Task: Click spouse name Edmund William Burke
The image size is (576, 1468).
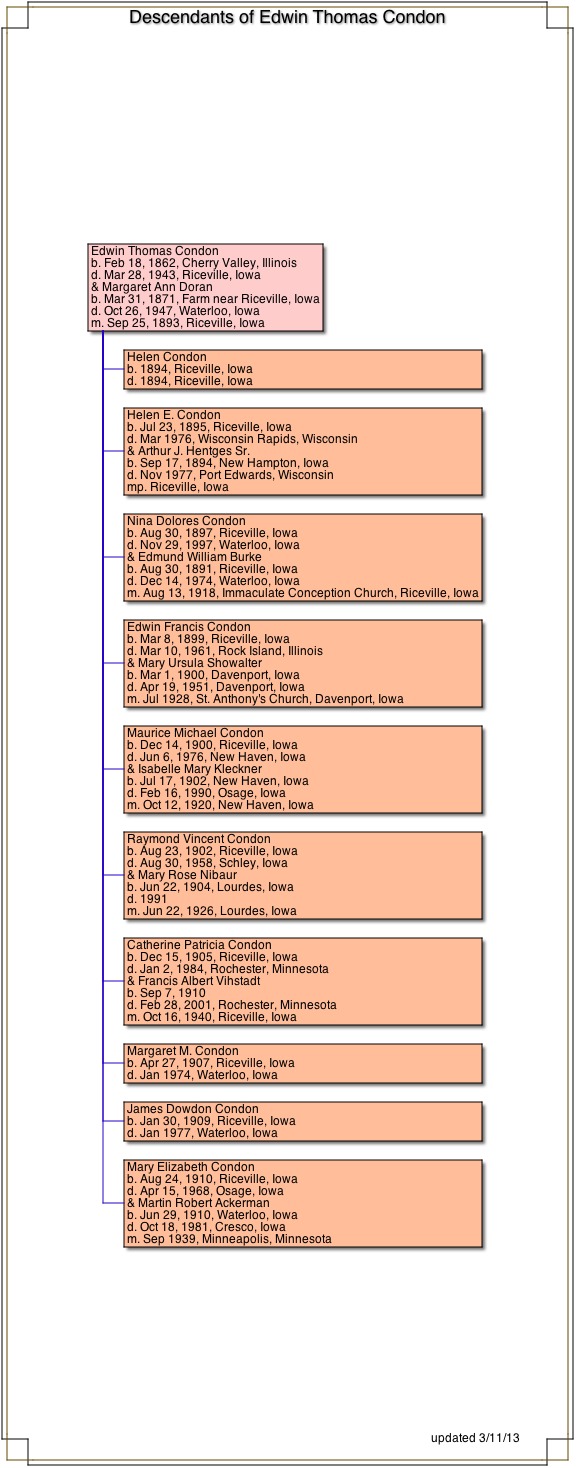Action: pyautogui.click(x=199, y=557)
